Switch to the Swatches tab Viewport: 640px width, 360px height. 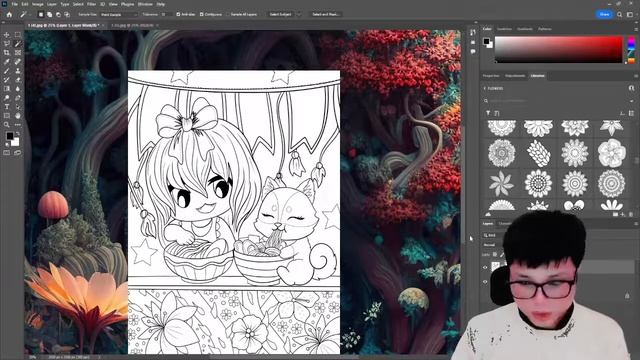tap(504, 29)
